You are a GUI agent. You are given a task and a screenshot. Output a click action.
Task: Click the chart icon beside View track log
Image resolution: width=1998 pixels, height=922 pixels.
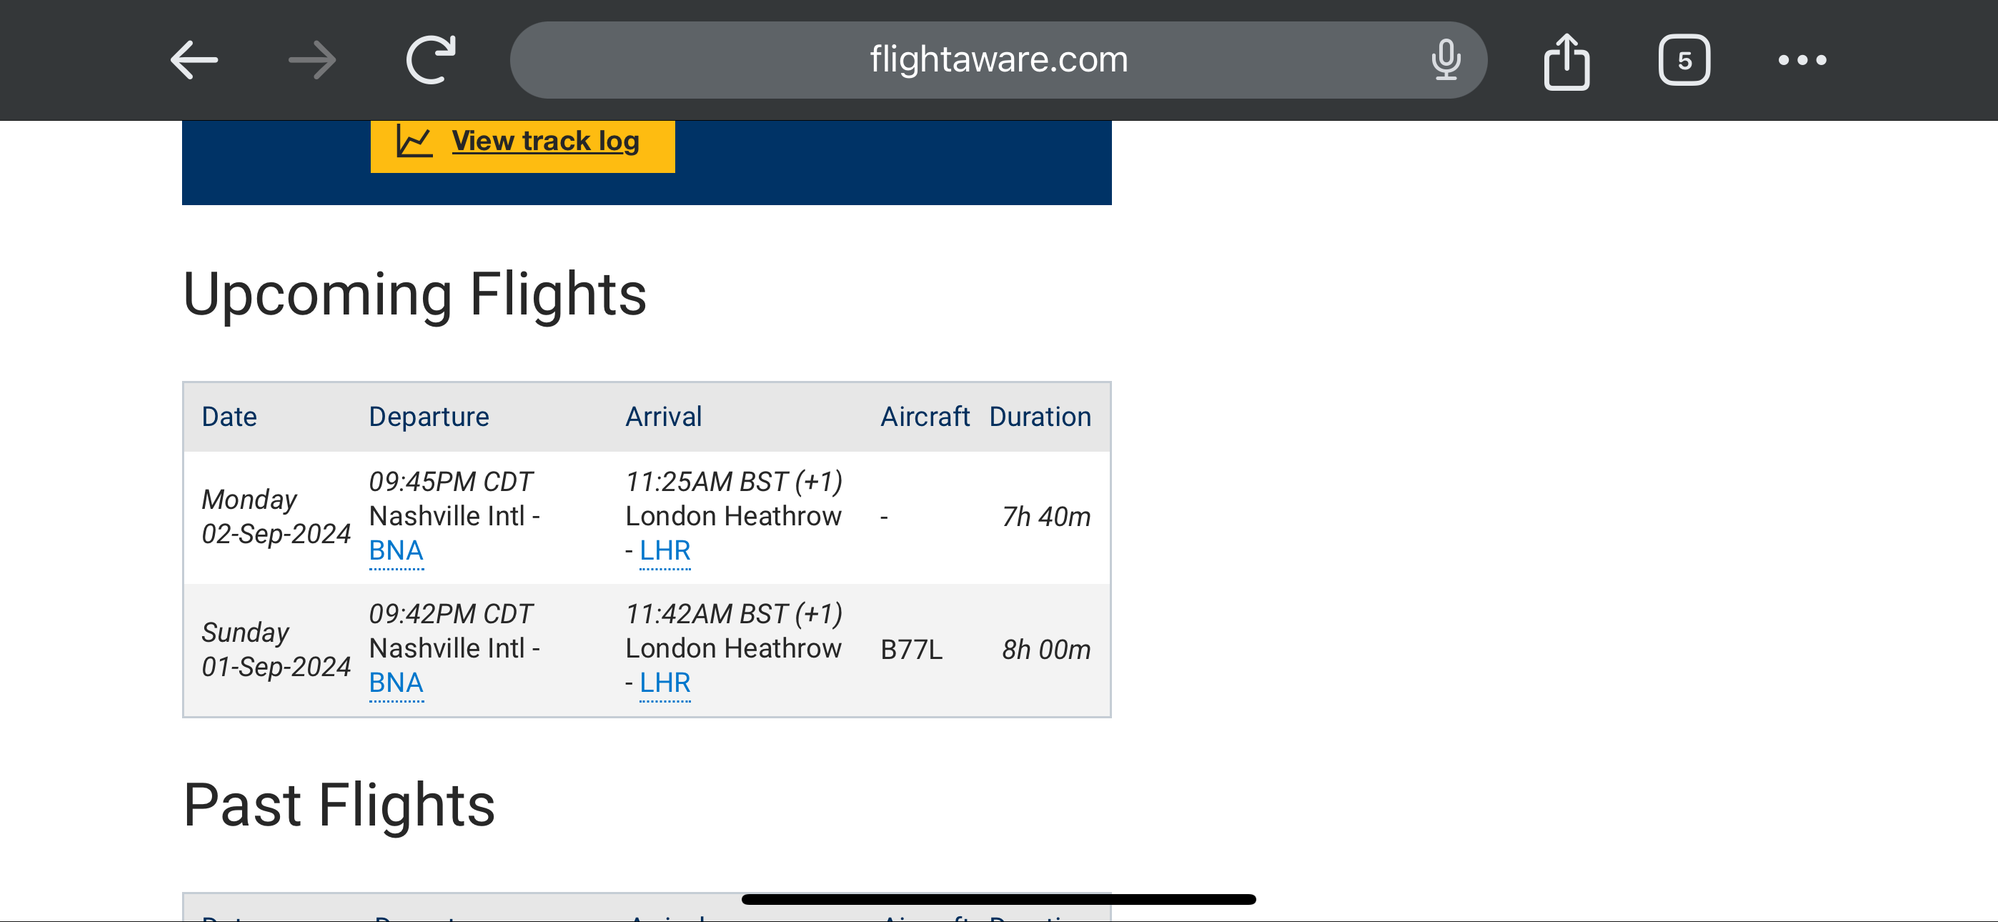coord(414,141)
